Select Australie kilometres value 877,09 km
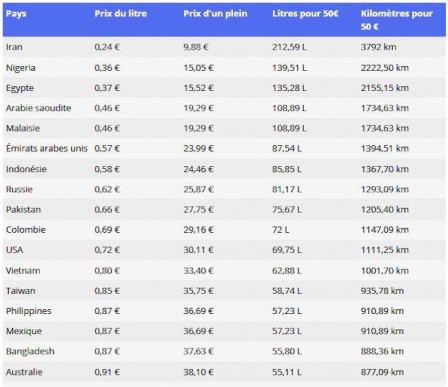The image size is (448, 387). (x=382, y=372)
